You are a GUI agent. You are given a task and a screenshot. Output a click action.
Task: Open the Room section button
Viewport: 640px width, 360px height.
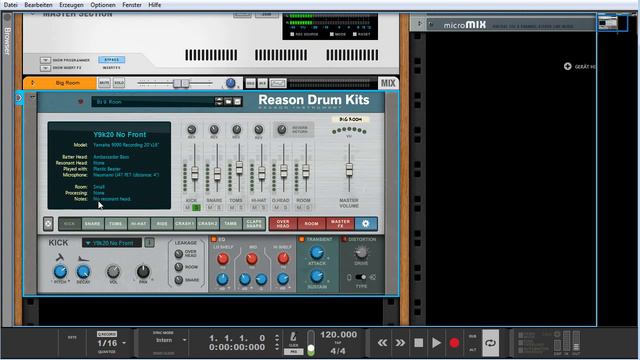click(x=311, y=224)
